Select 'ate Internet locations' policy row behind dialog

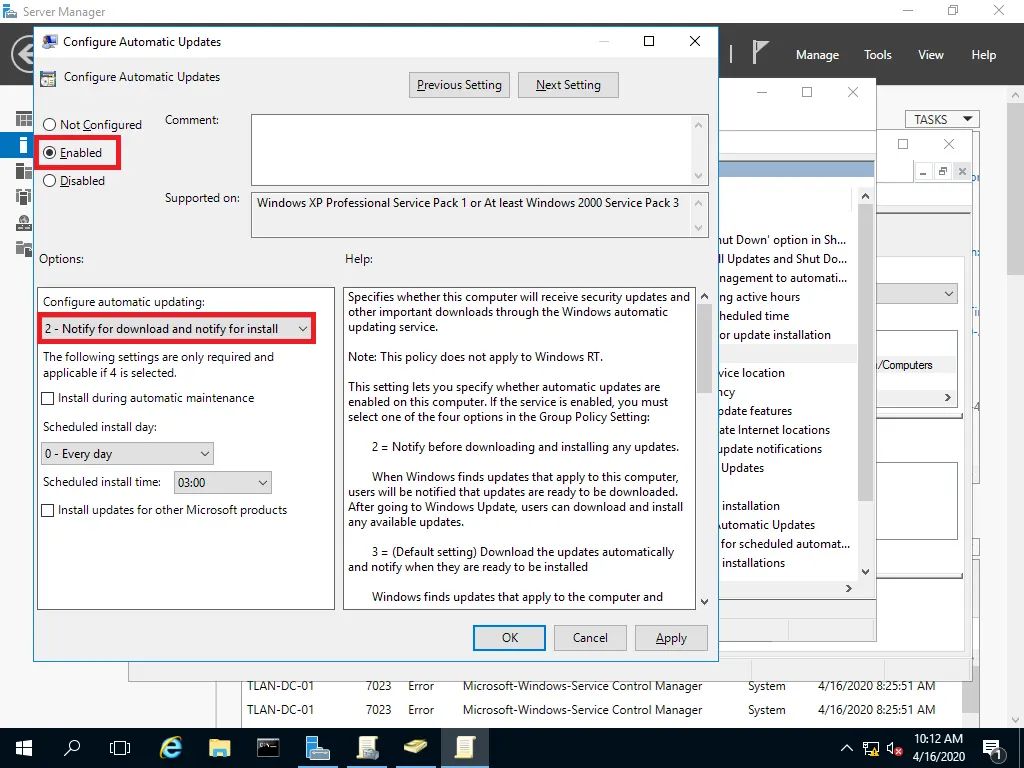click(x=775, y=430)
